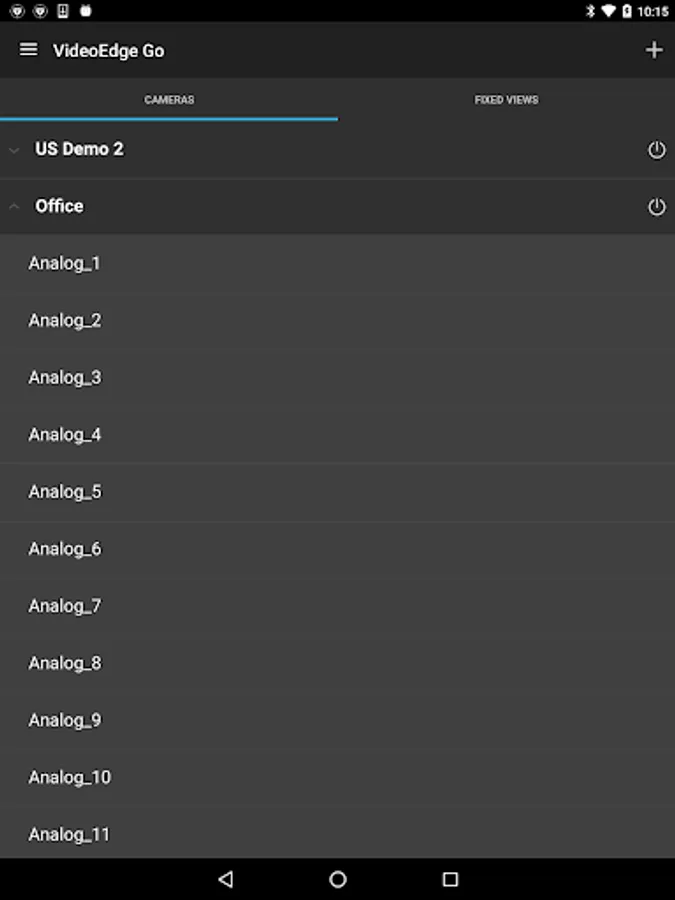
Task: Select the Analog_3 camera
Action: click(x=65, y=378)
